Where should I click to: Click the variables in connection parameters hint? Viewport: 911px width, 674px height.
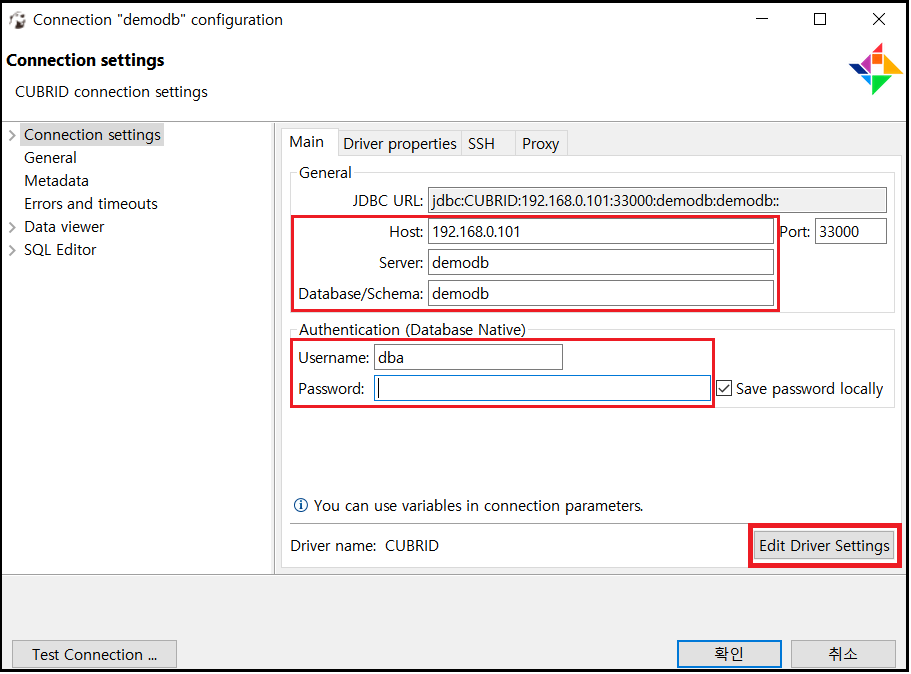[x=478, y=506]
